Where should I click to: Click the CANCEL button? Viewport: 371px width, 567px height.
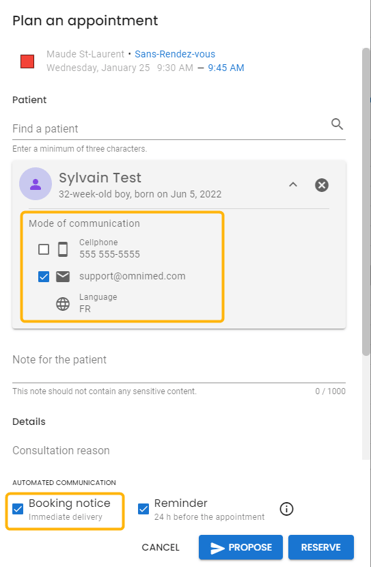click(161, 547)
